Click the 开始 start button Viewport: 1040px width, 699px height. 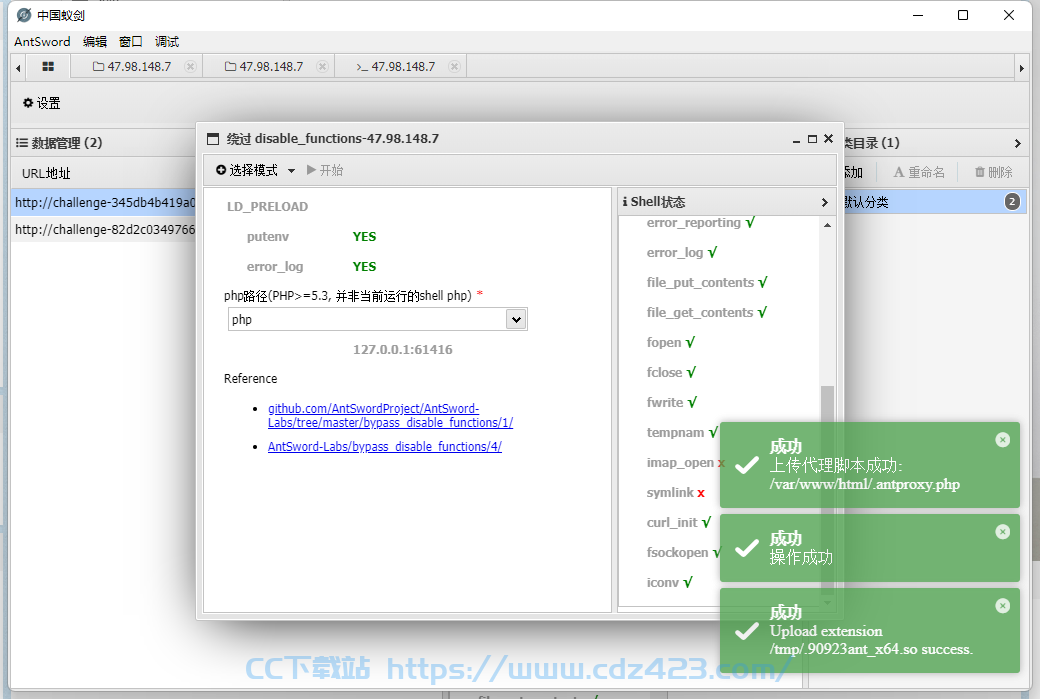pyautogui.click(x=325, y=170)
